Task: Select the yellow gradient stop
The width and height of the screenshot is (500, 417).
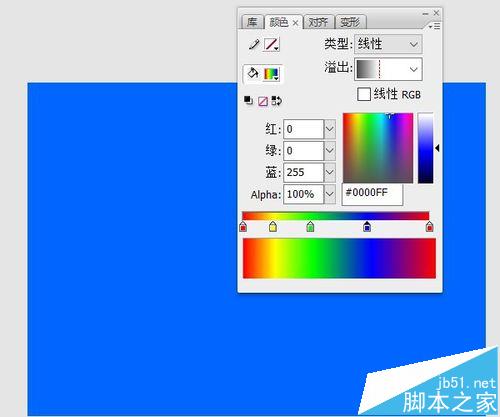Action: 273,227
